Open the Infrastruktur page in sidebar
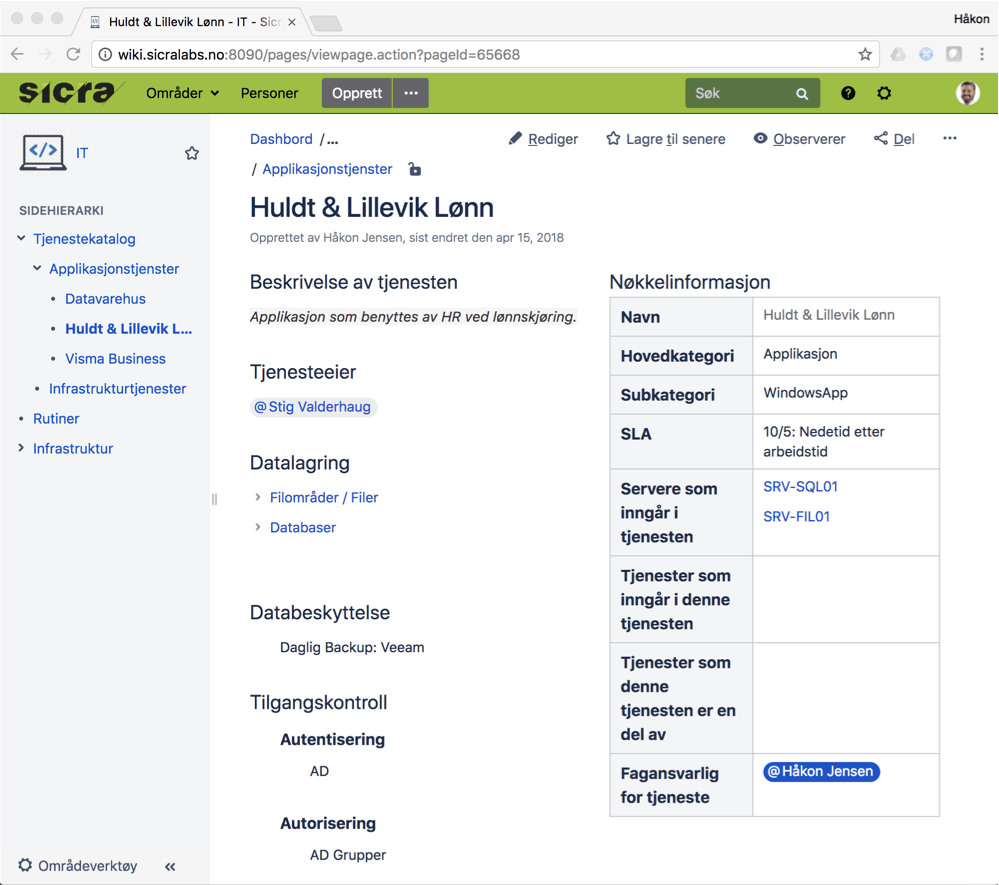Viewport: 999px width, 885px height. pyautogui.click(x=73, y=449)
